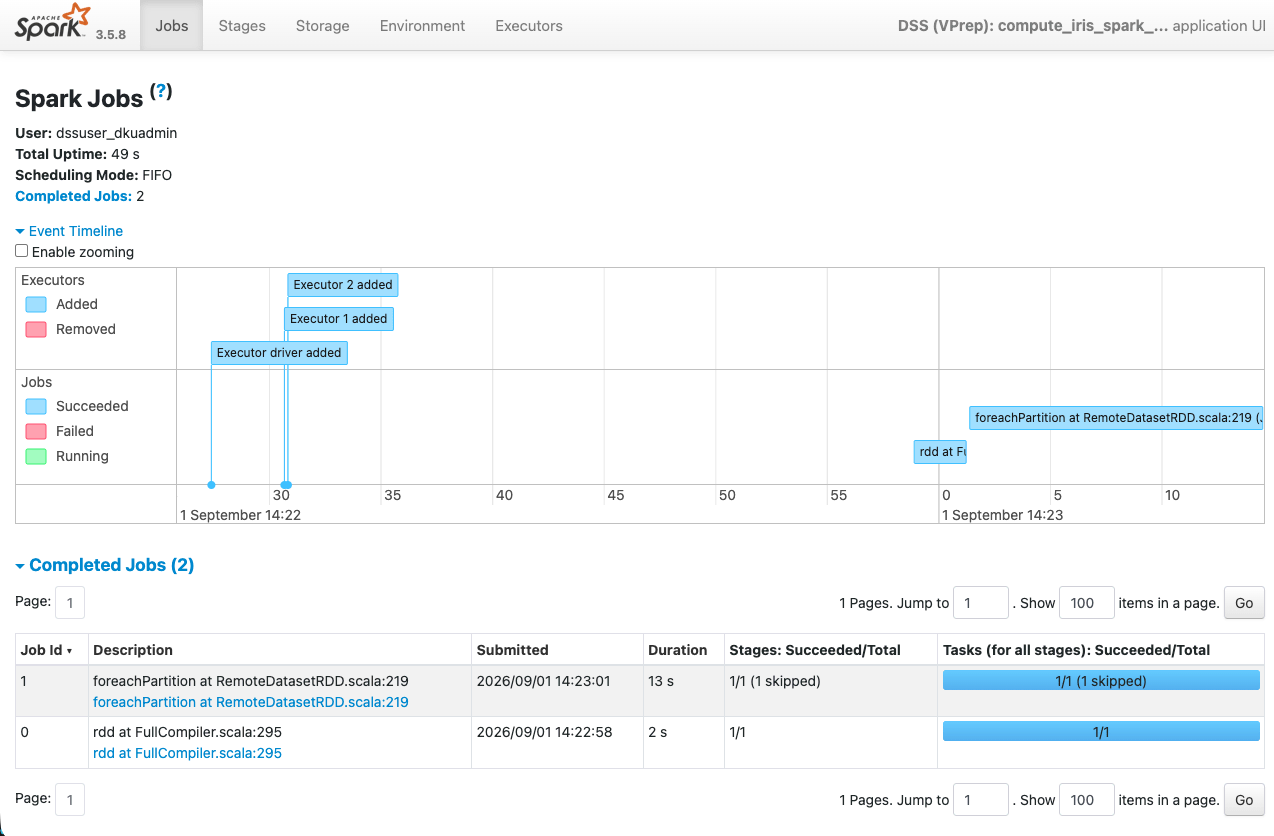Viewport: 1274px width, 836px height.
Task: Click the blue Added executors legend swatch
Action: pyautogui.click(x=36, y=304)
